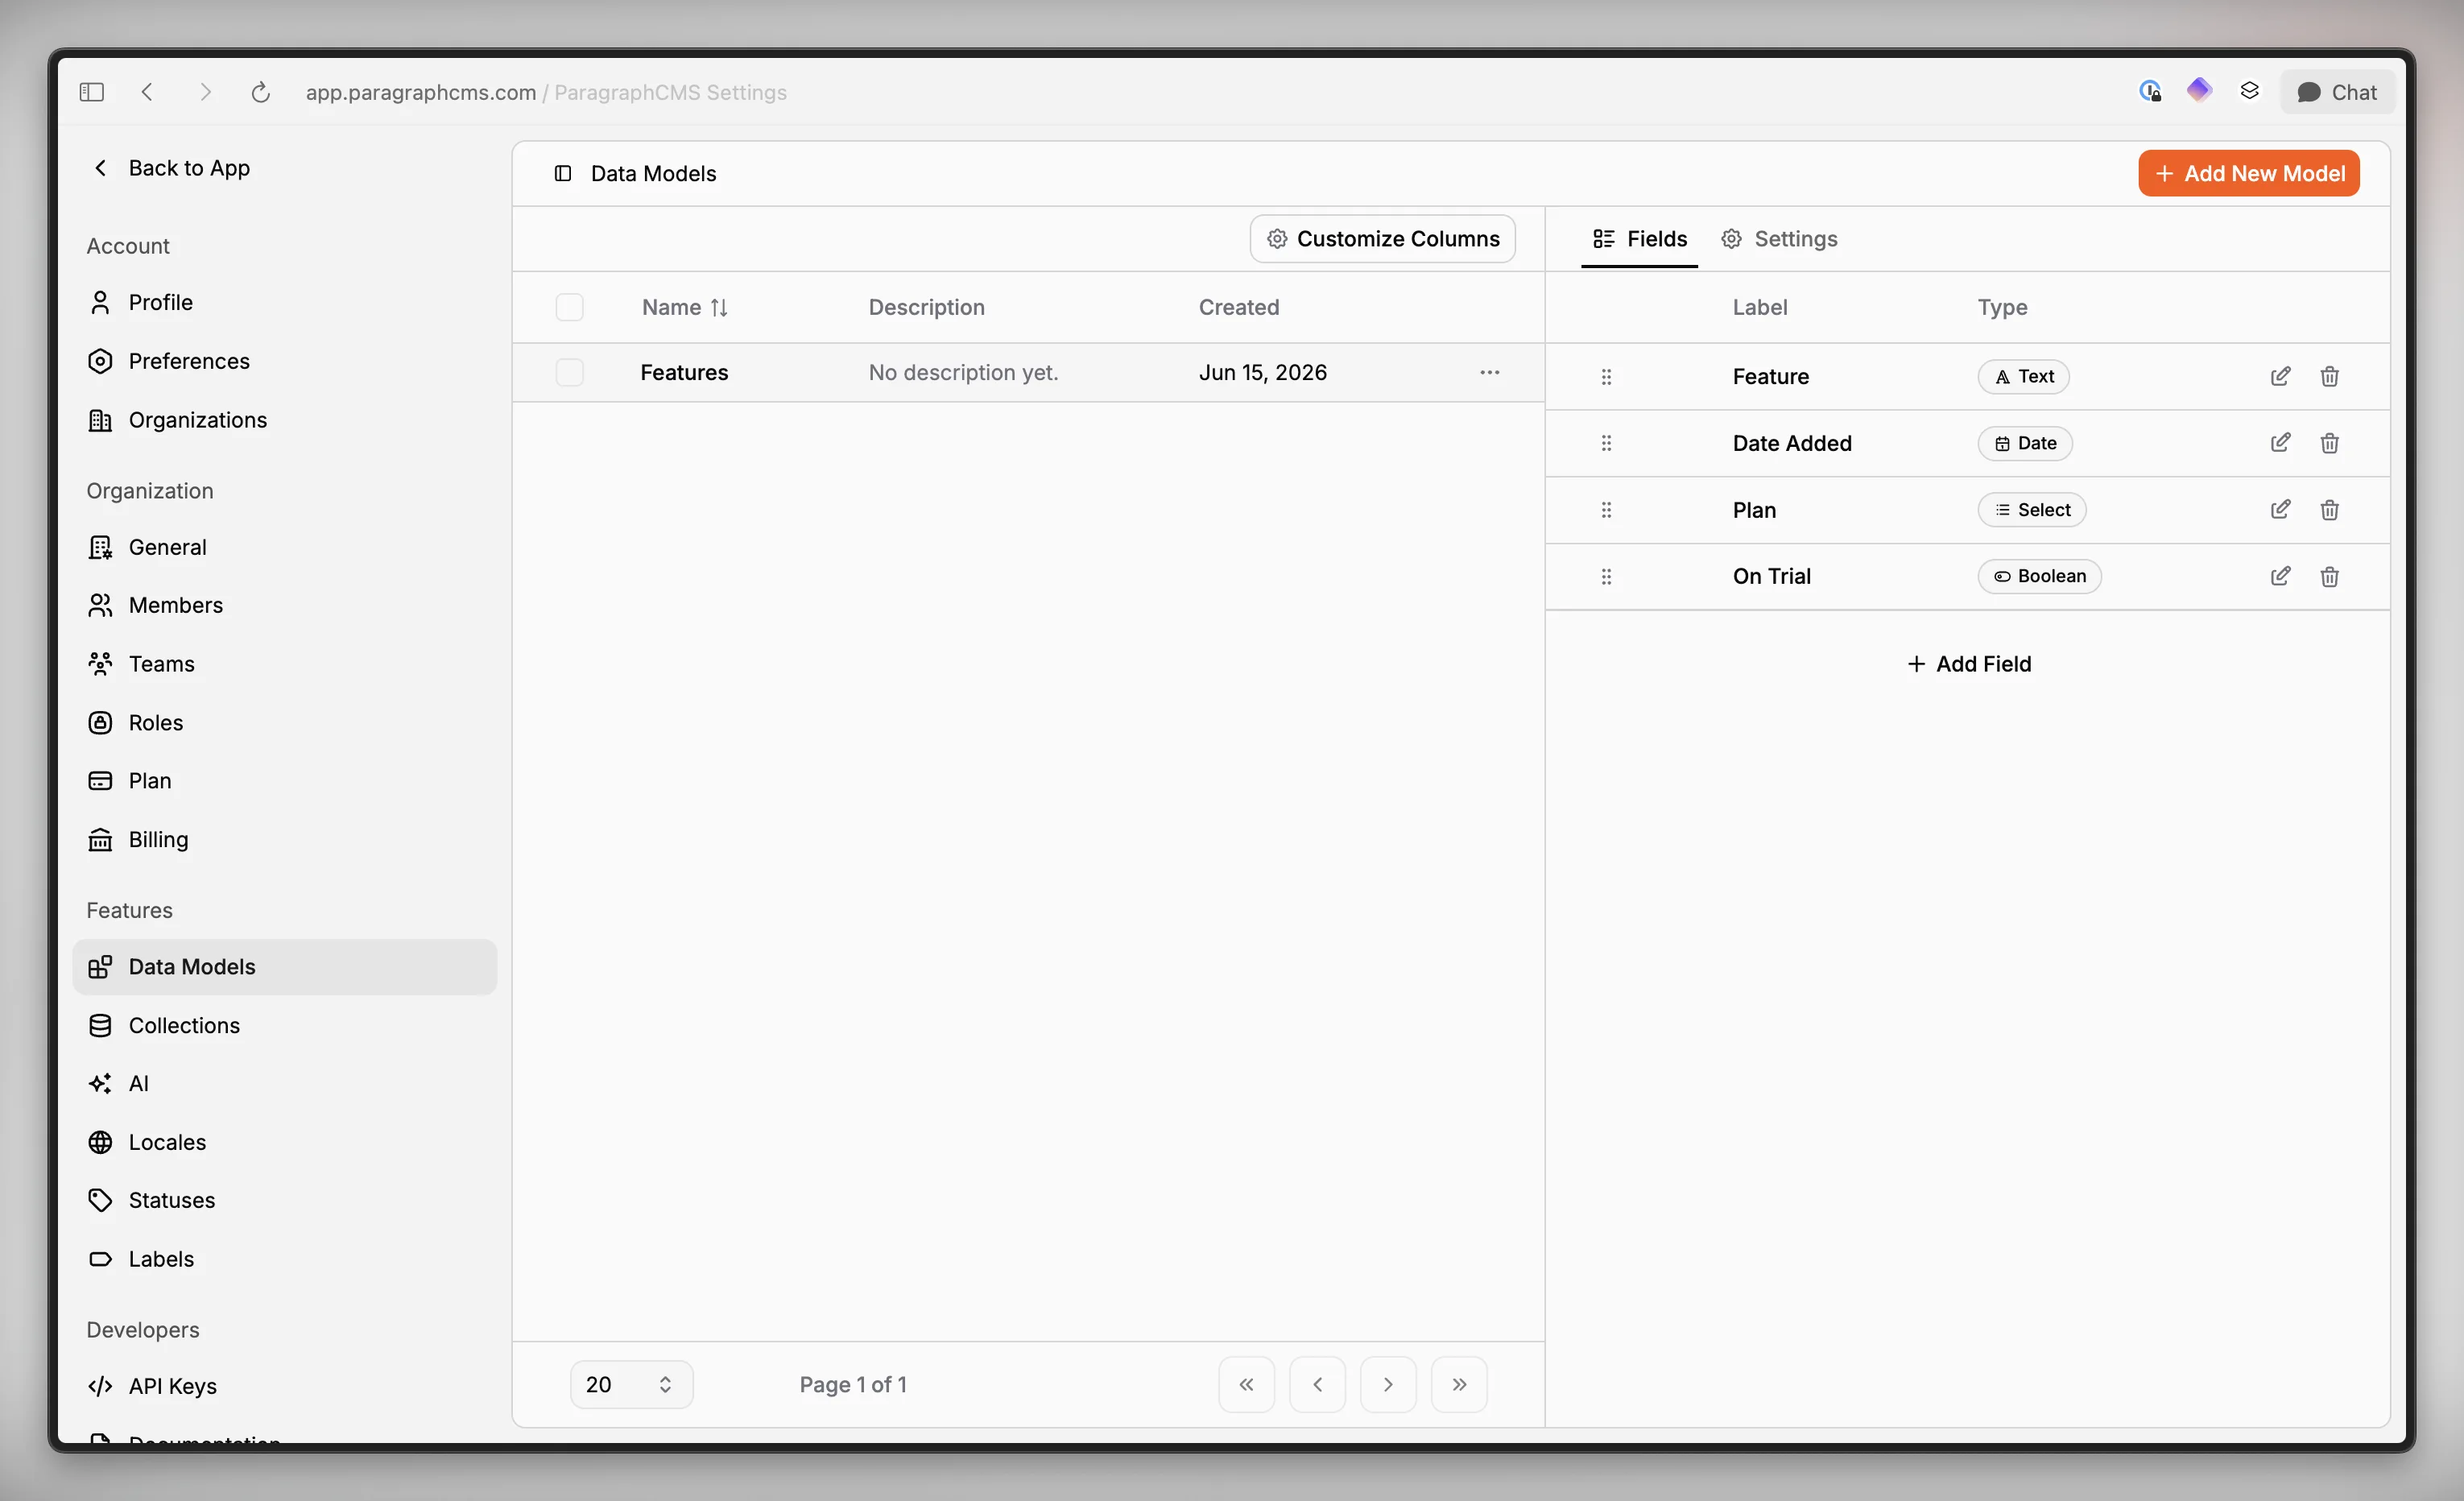Edit the Date Added field
The height and width of the screenshot is (1501, 2464).
2279,443
